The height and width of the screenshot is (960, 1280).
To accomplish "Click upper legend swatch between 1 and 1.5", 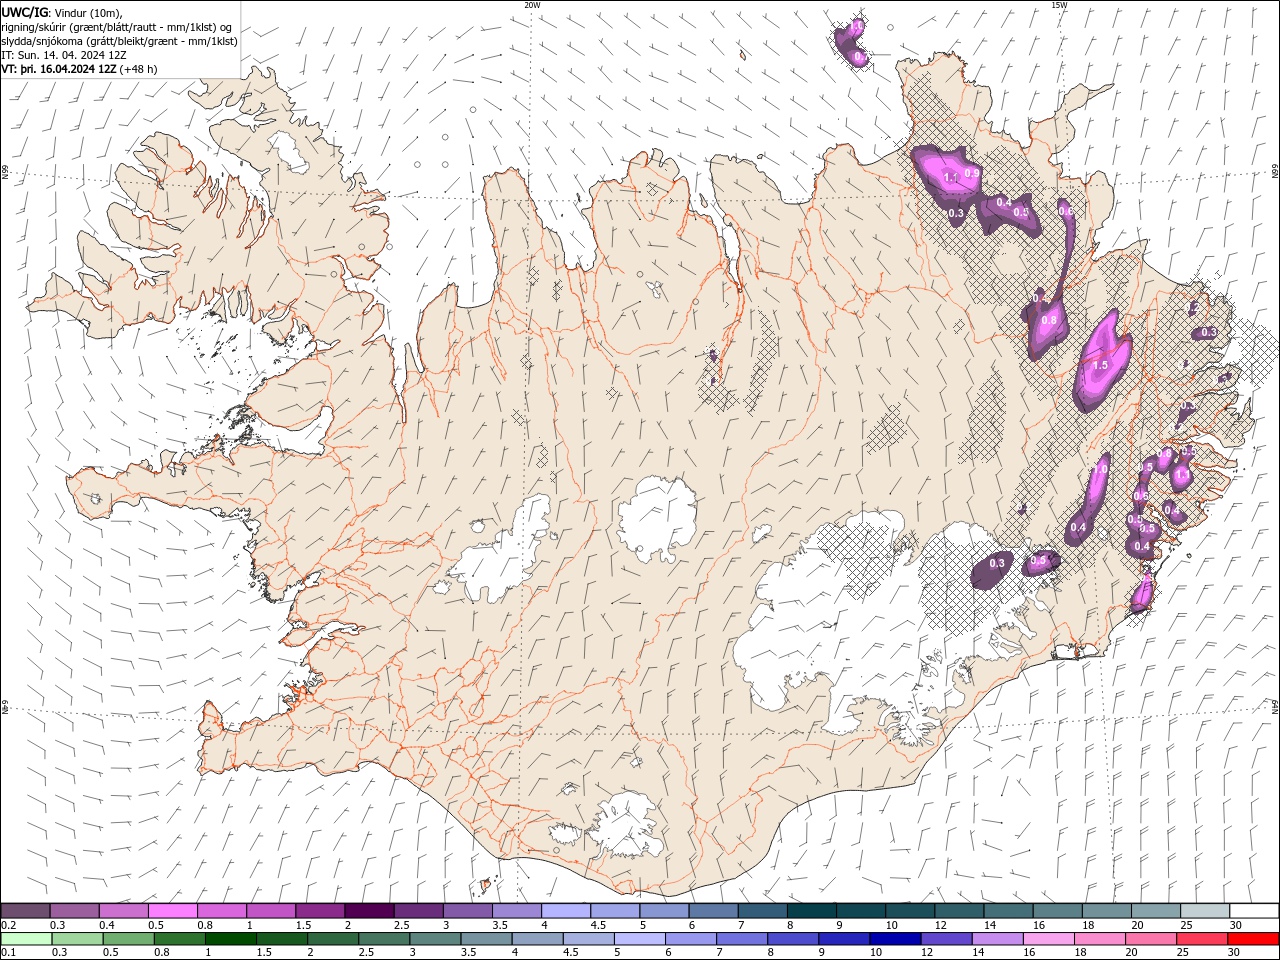I will [271, 911].
